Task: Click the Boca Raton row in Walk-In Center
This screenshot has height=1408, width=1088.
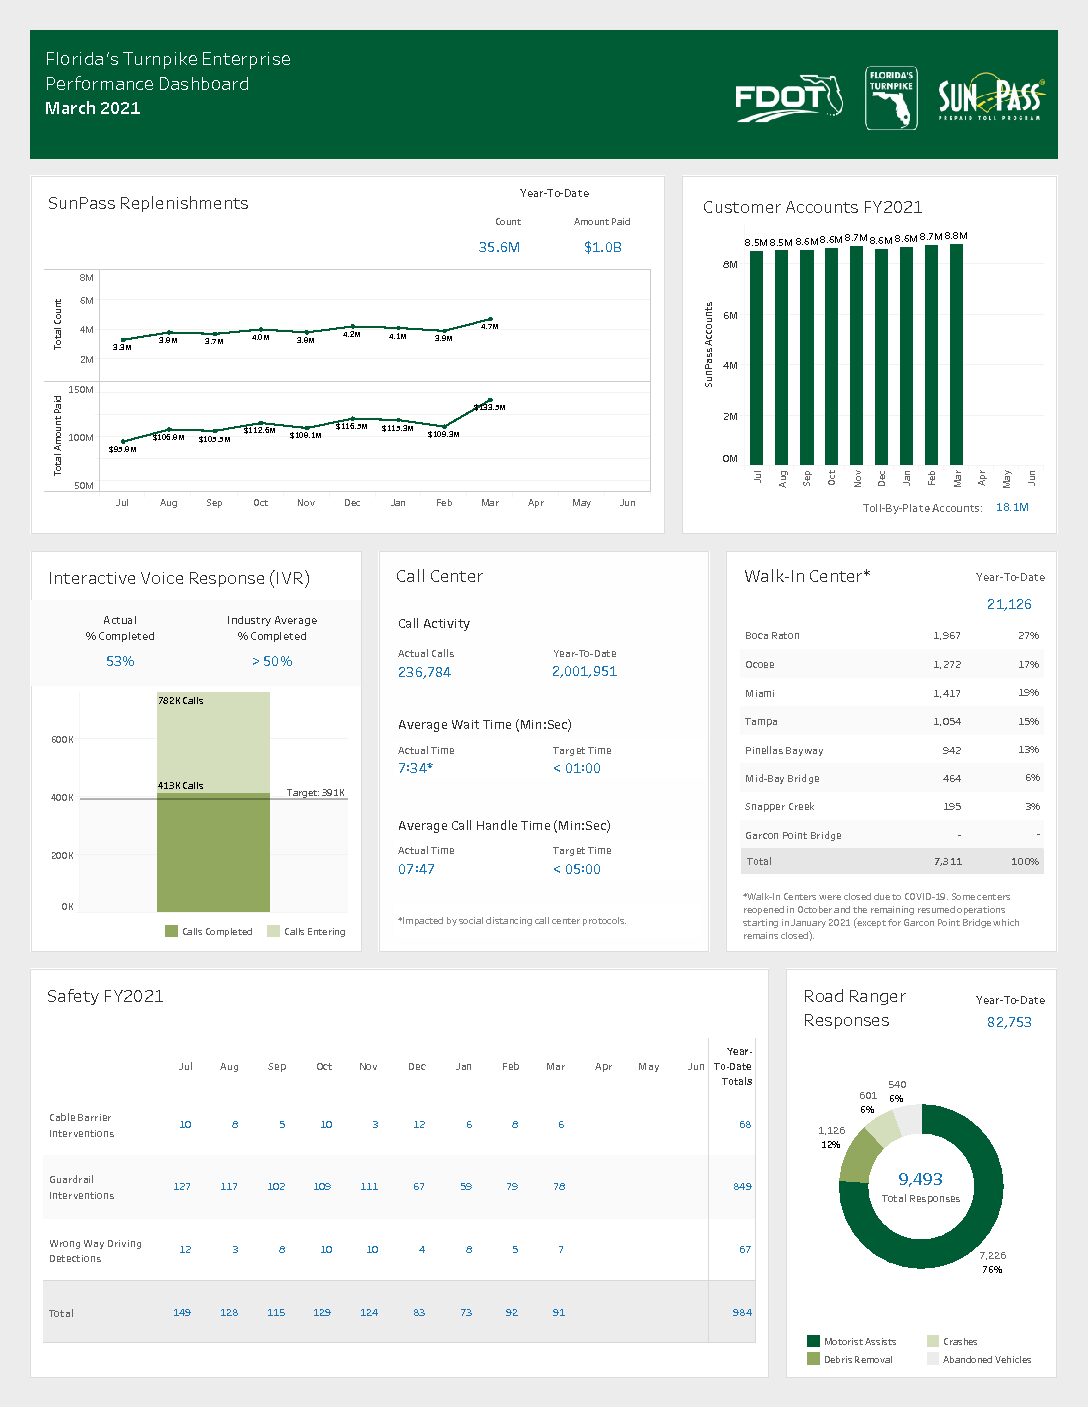Action: (892, 636)
